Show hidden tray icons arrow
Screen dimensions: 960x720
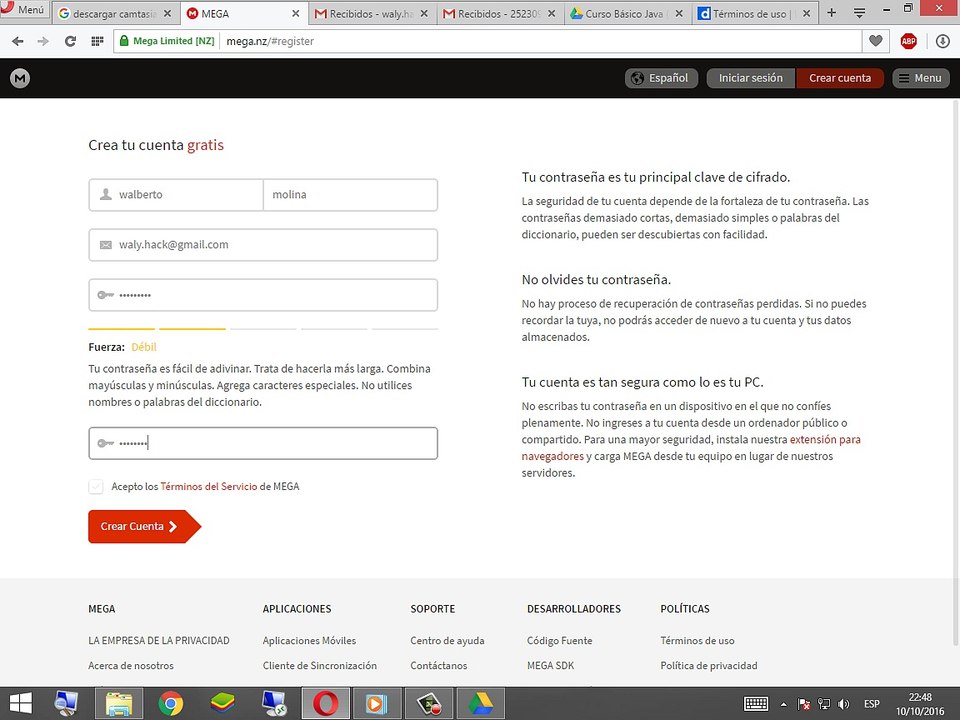784,704
